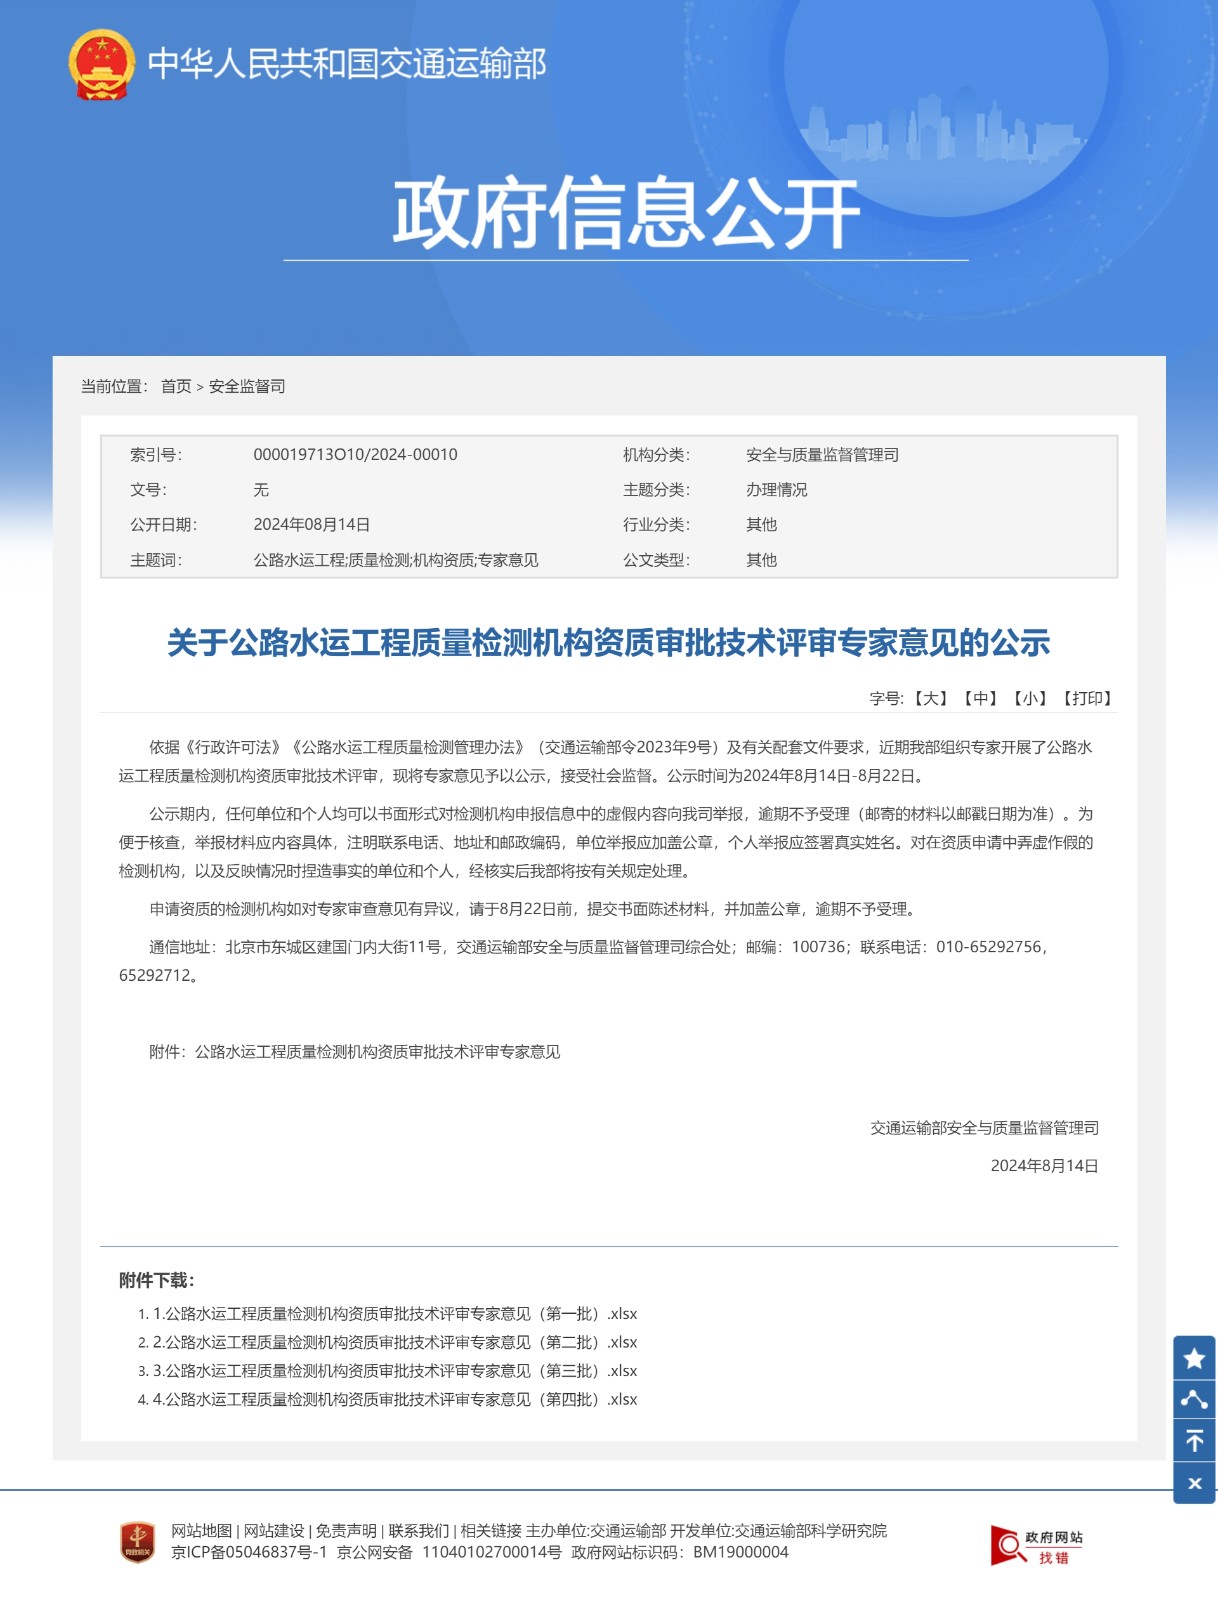Click the 政府网站找错 error report icon
This screenshot has height=1600, width=1218.
[x=1036, y=1545]
